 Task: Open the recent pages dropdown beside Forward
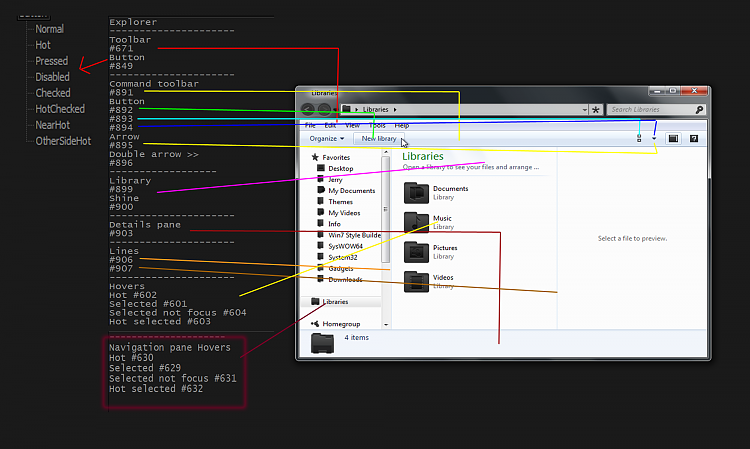(x=335, y=110)
